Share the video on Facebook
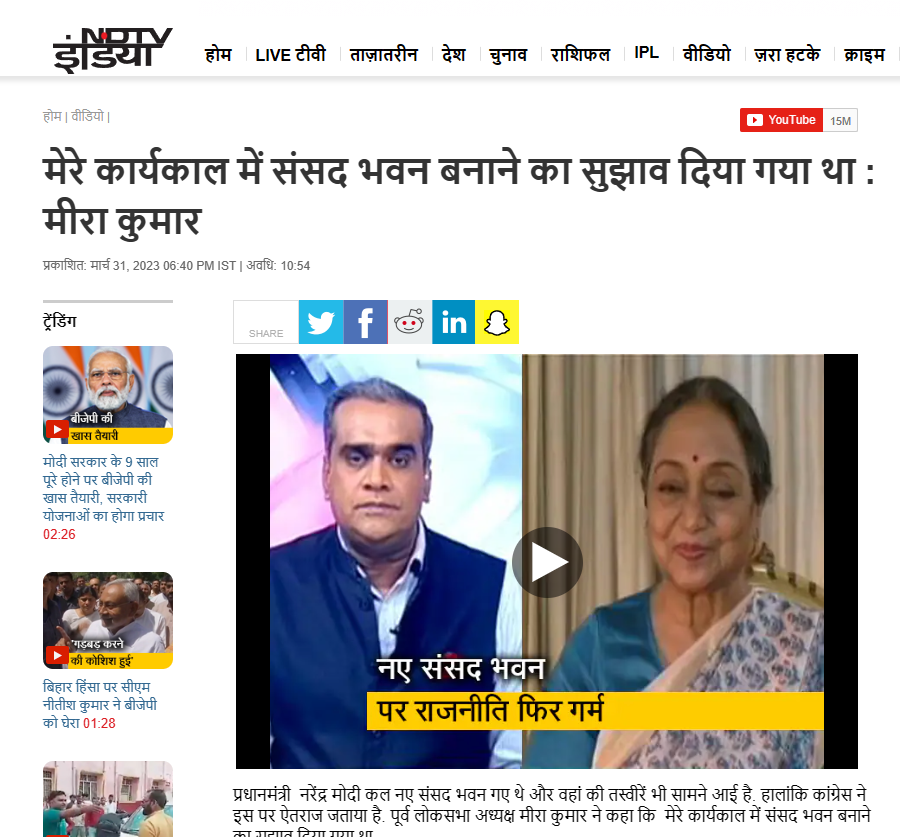 click(366, 322)
